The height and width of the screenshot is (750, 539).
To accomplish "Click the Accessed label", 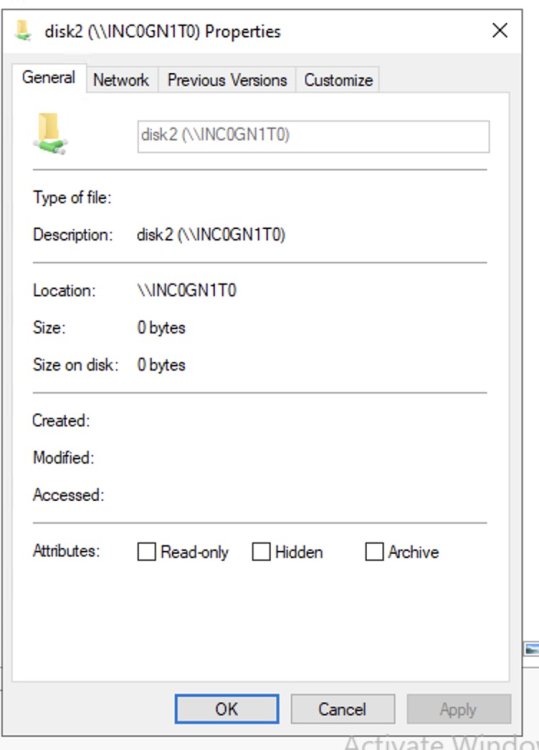I will point(68,495).
